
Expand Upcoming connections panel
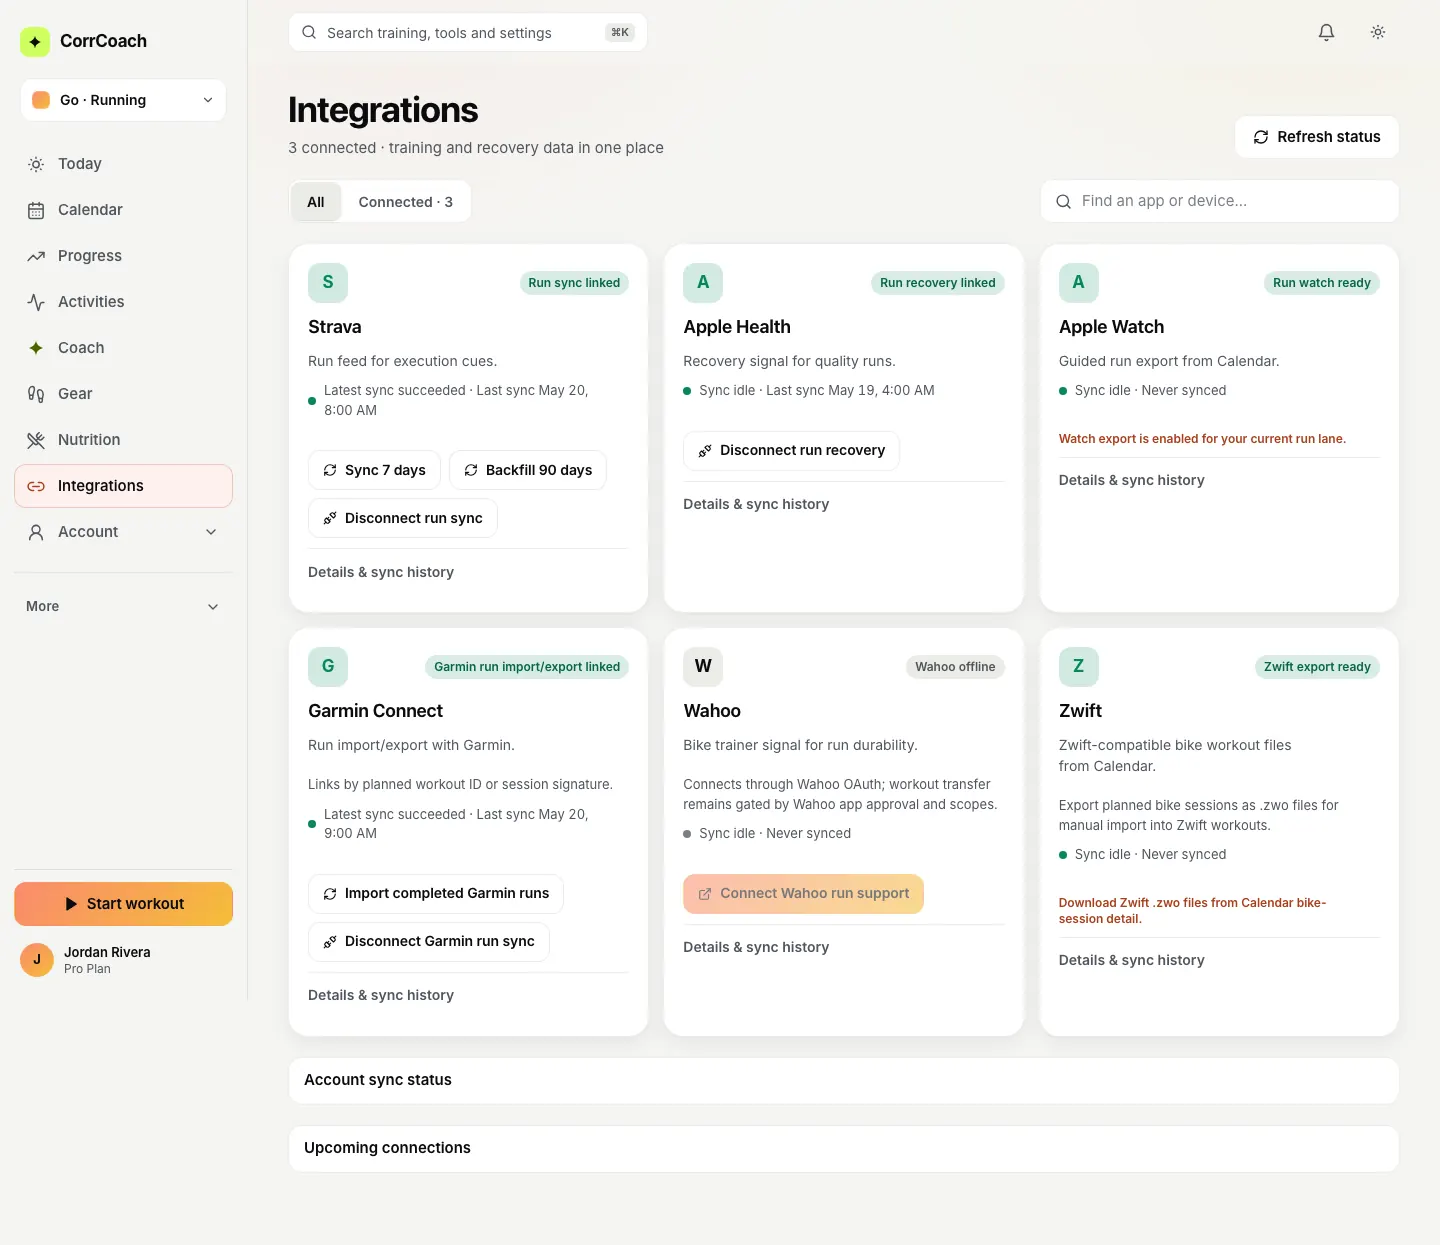point(843,1149)
